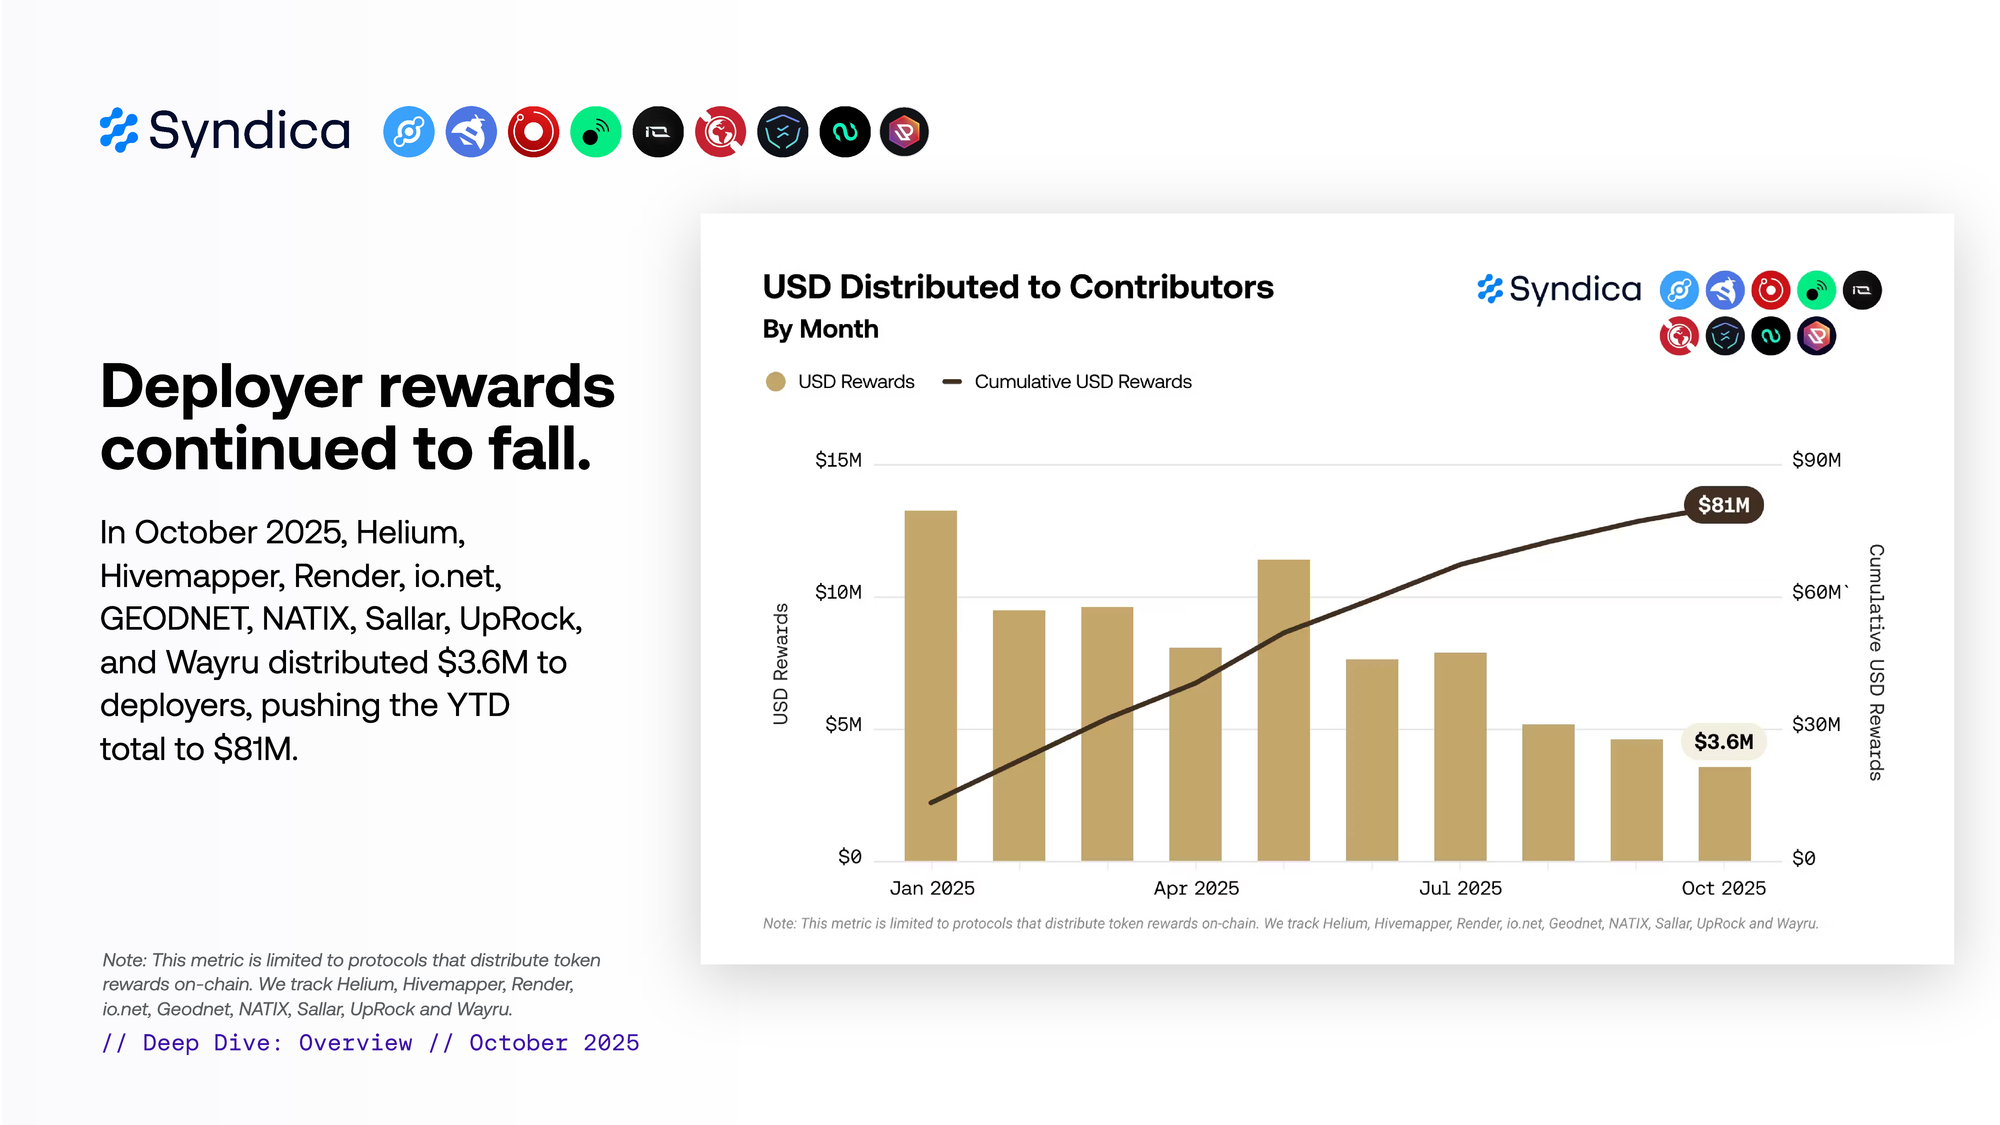Click the large Syndica logo in the top left
Screen dimensions: 2000x1125
click(225, 131)
